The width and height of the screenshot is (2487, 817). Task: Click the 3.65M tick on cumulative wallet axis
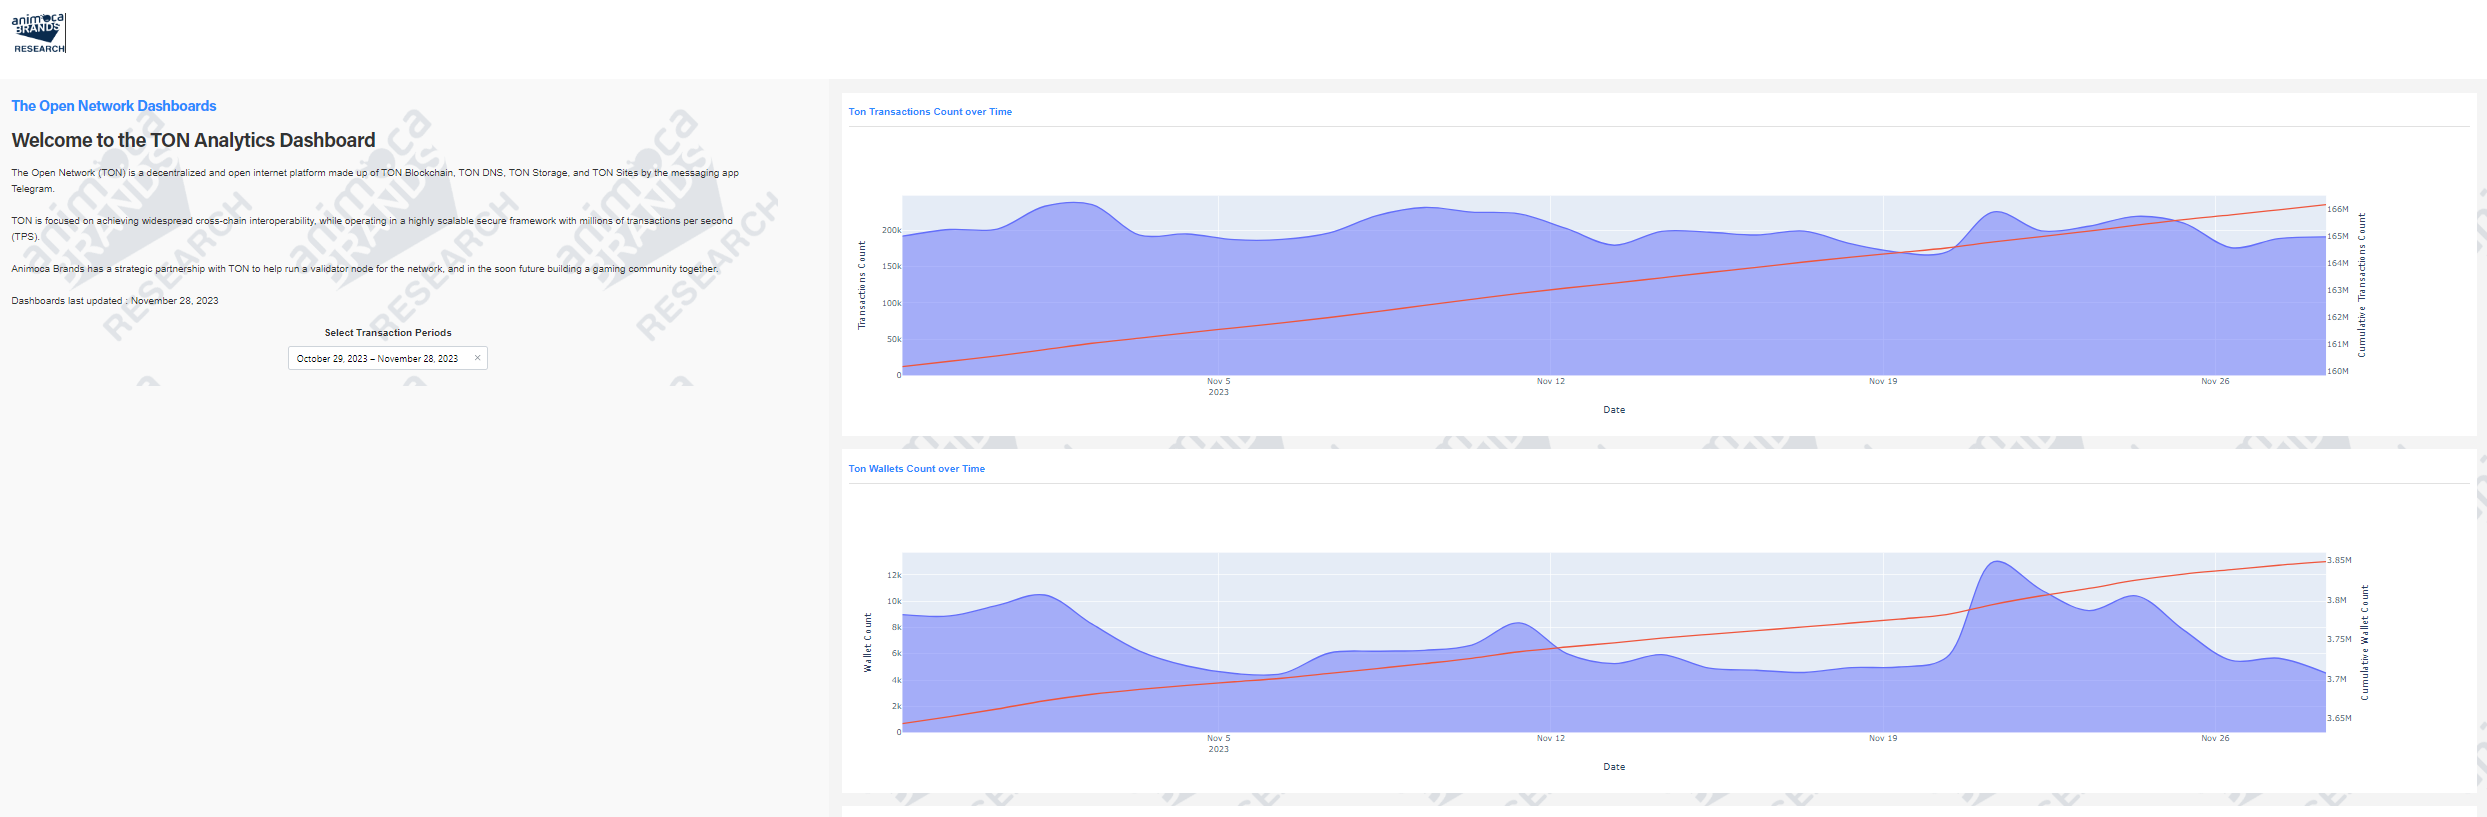tap(2340, 718)
